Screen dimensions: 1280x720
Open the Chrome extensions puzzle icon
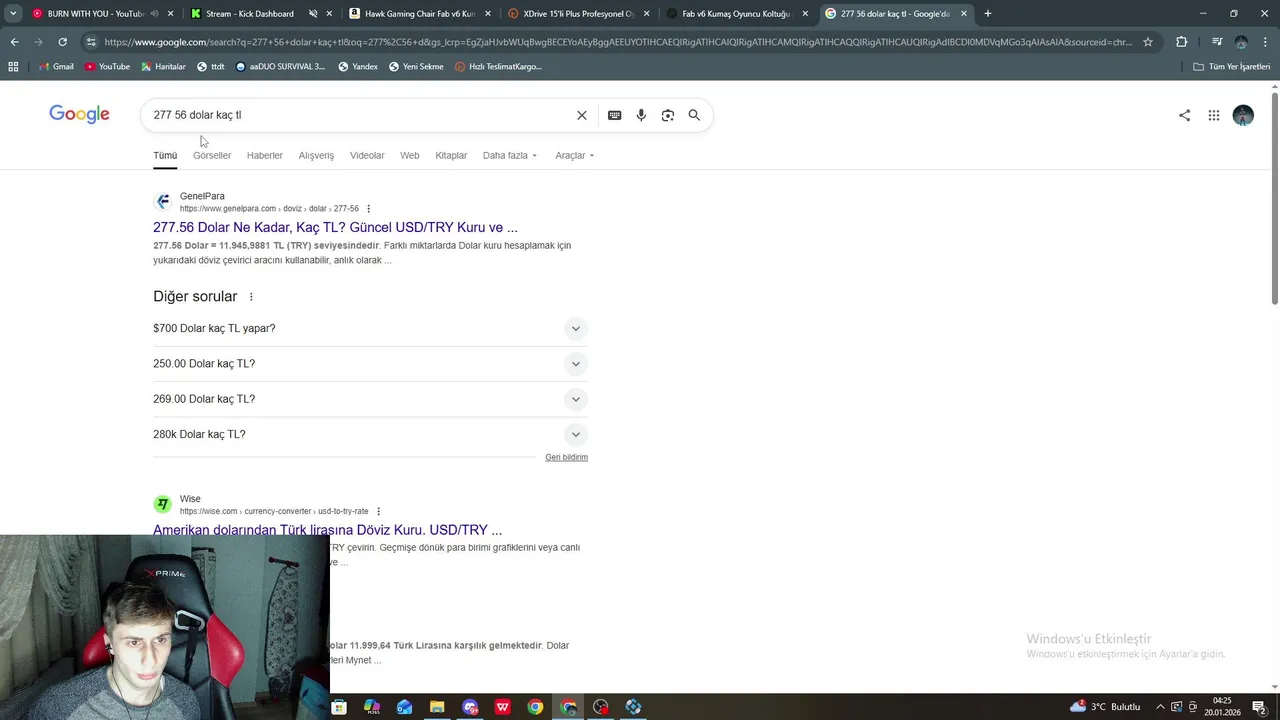pyautogui.click(x=1181, y=42)
